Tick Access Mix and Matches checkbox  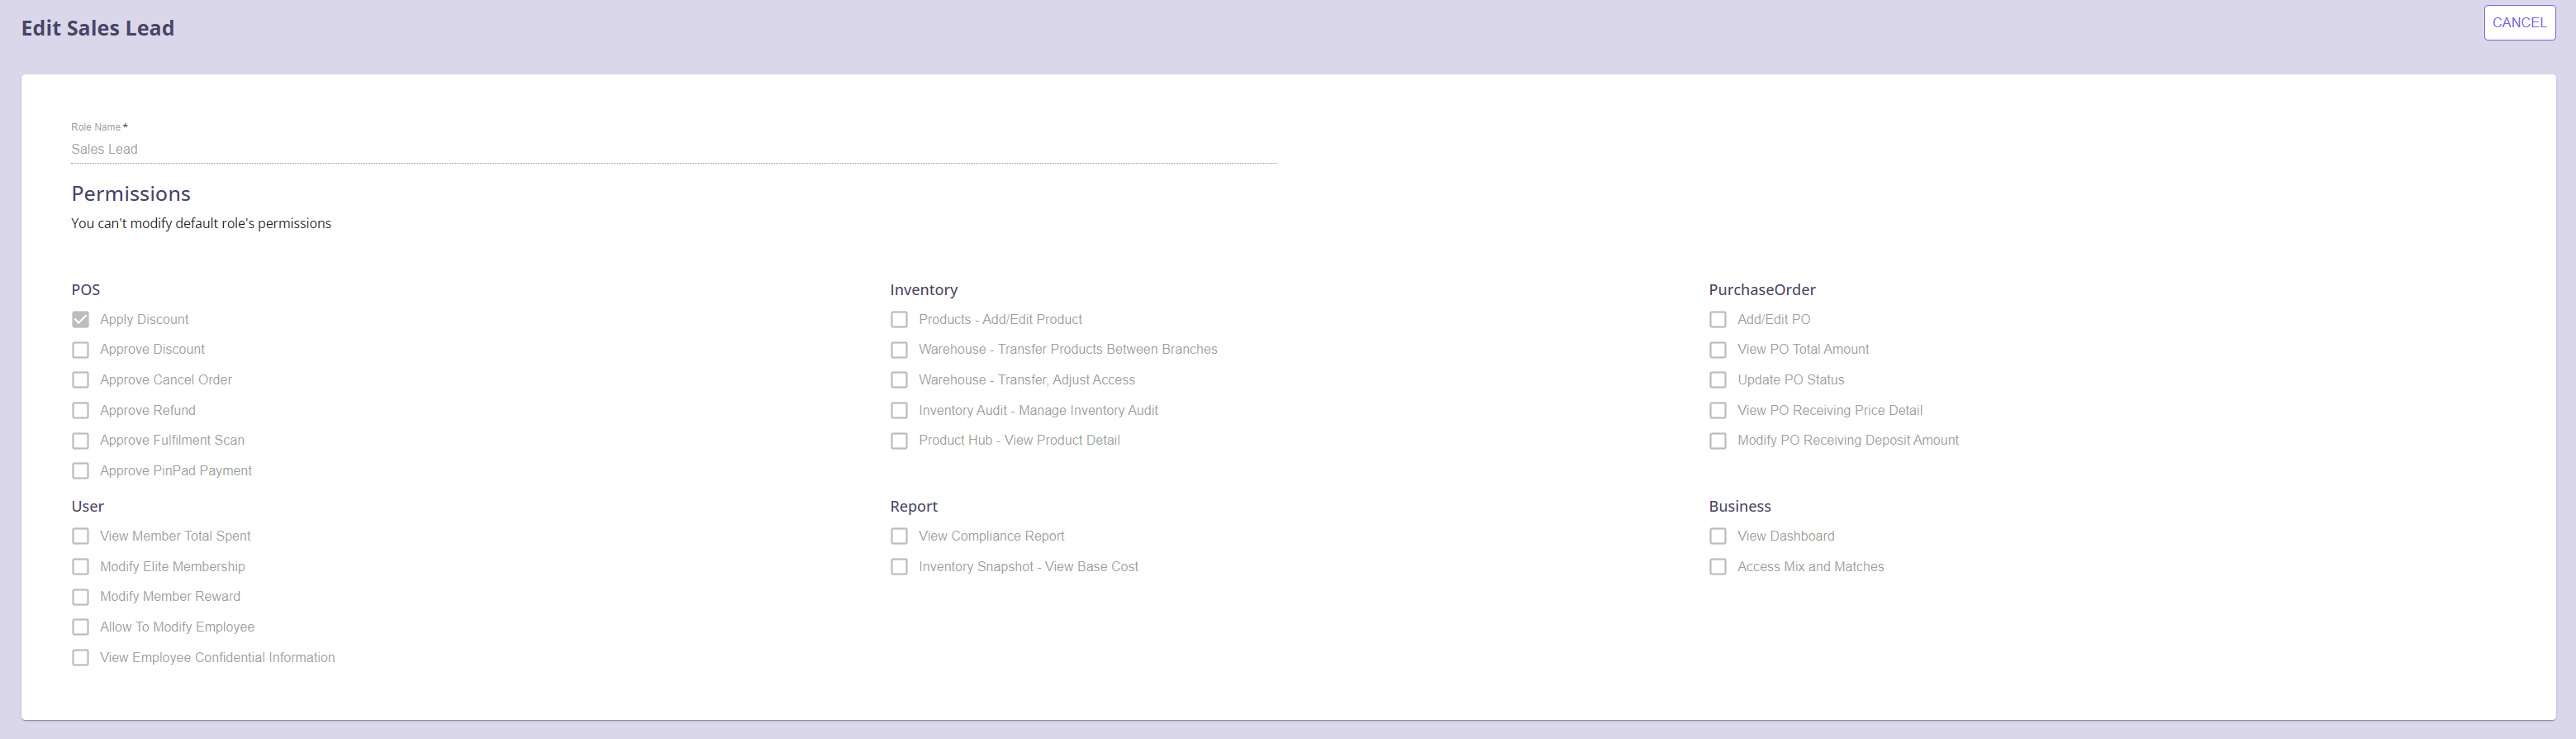[x=1718, y=567]
